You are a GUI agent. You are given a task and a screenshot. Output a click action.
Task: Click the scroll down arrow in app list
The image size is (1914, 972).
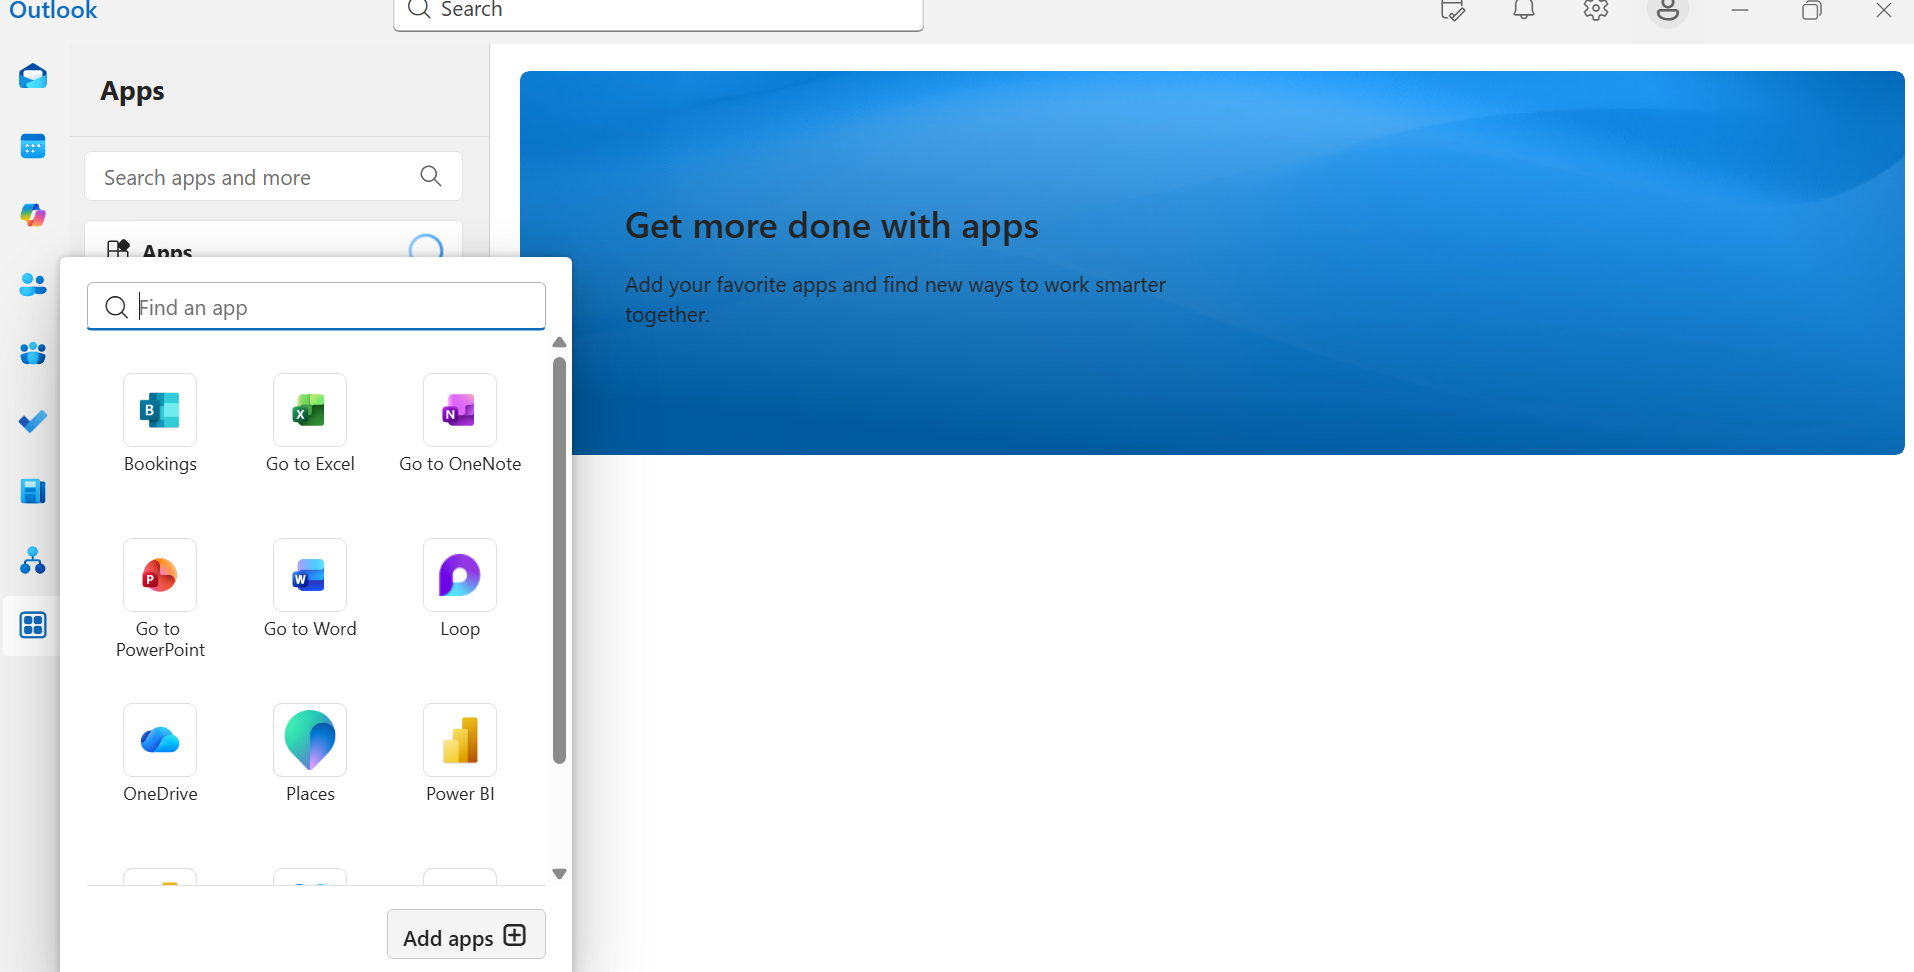click(559, 873)
